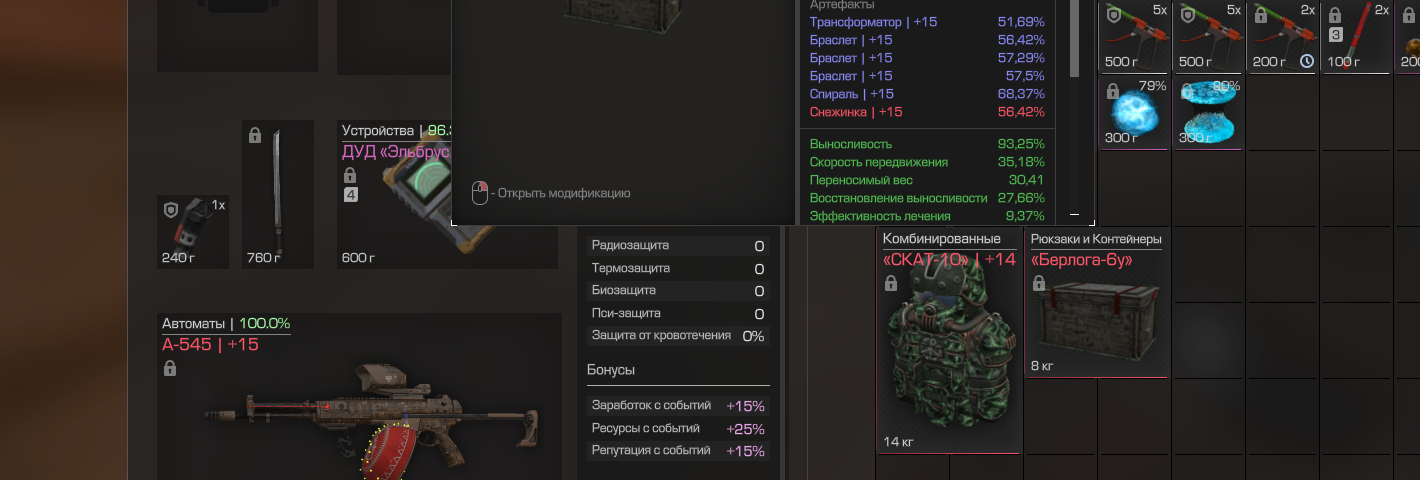1420x480 pixels.
Task: Click the Заработок с событий bonus row
Action: tap(678, 406)
